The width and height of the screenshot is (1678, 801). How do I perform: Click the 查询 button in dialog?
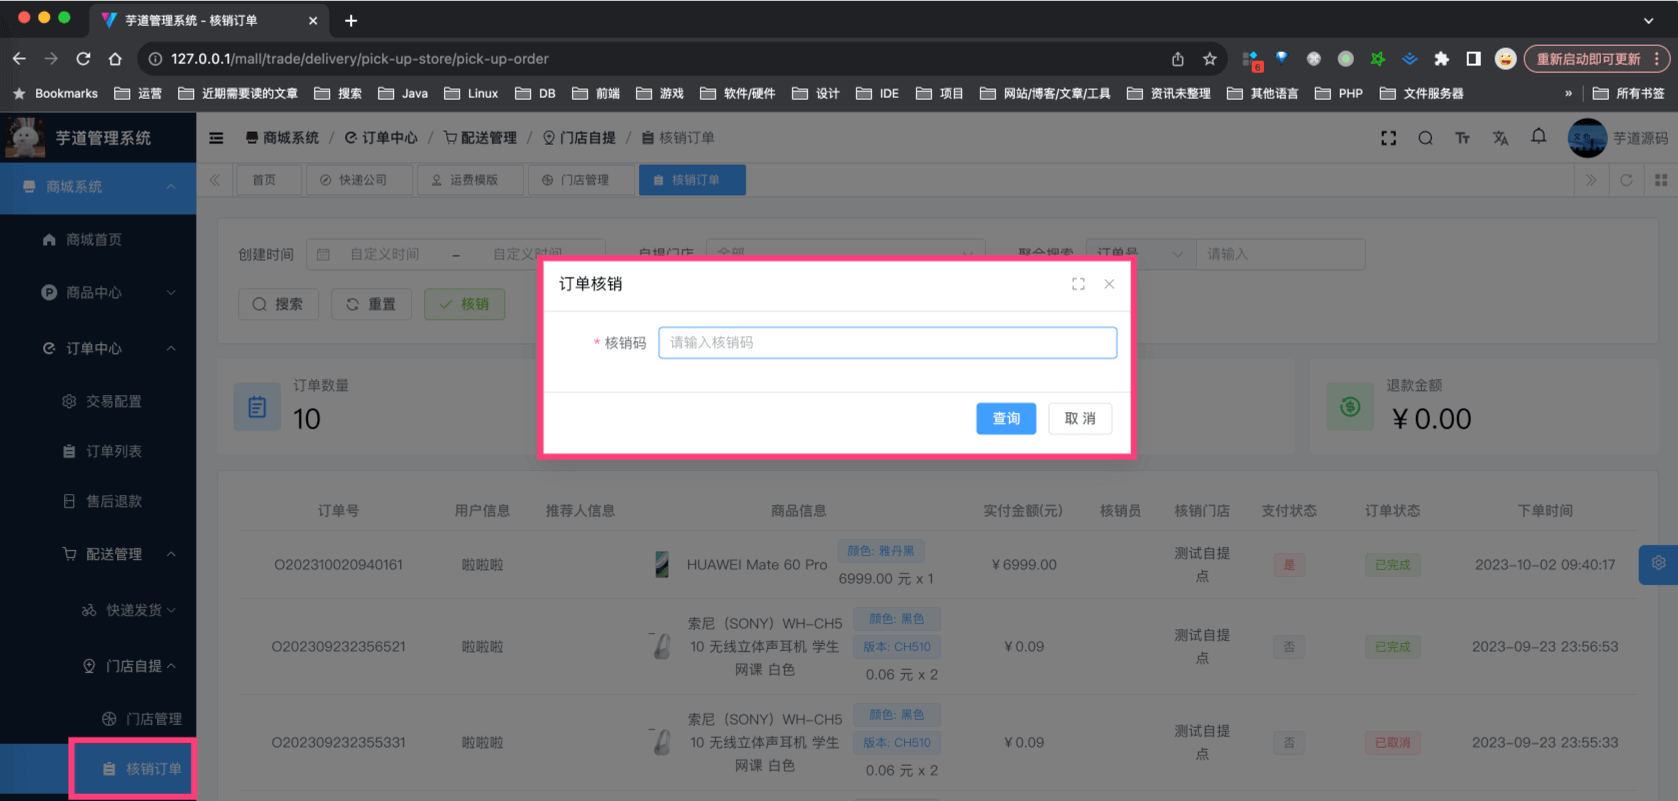click(1005, 418)
